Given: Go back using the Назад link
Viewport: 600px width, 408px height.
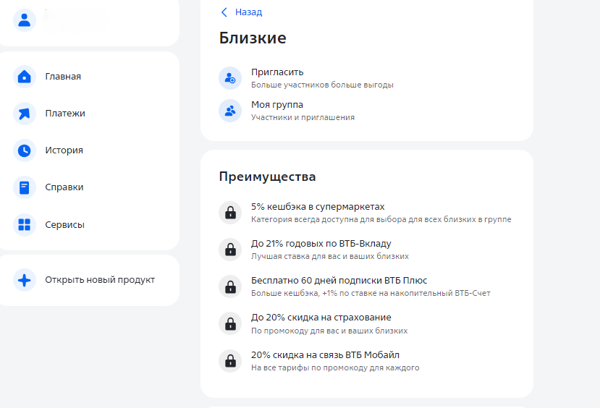Looking at the screenshot, I should [x=248, y=12].
